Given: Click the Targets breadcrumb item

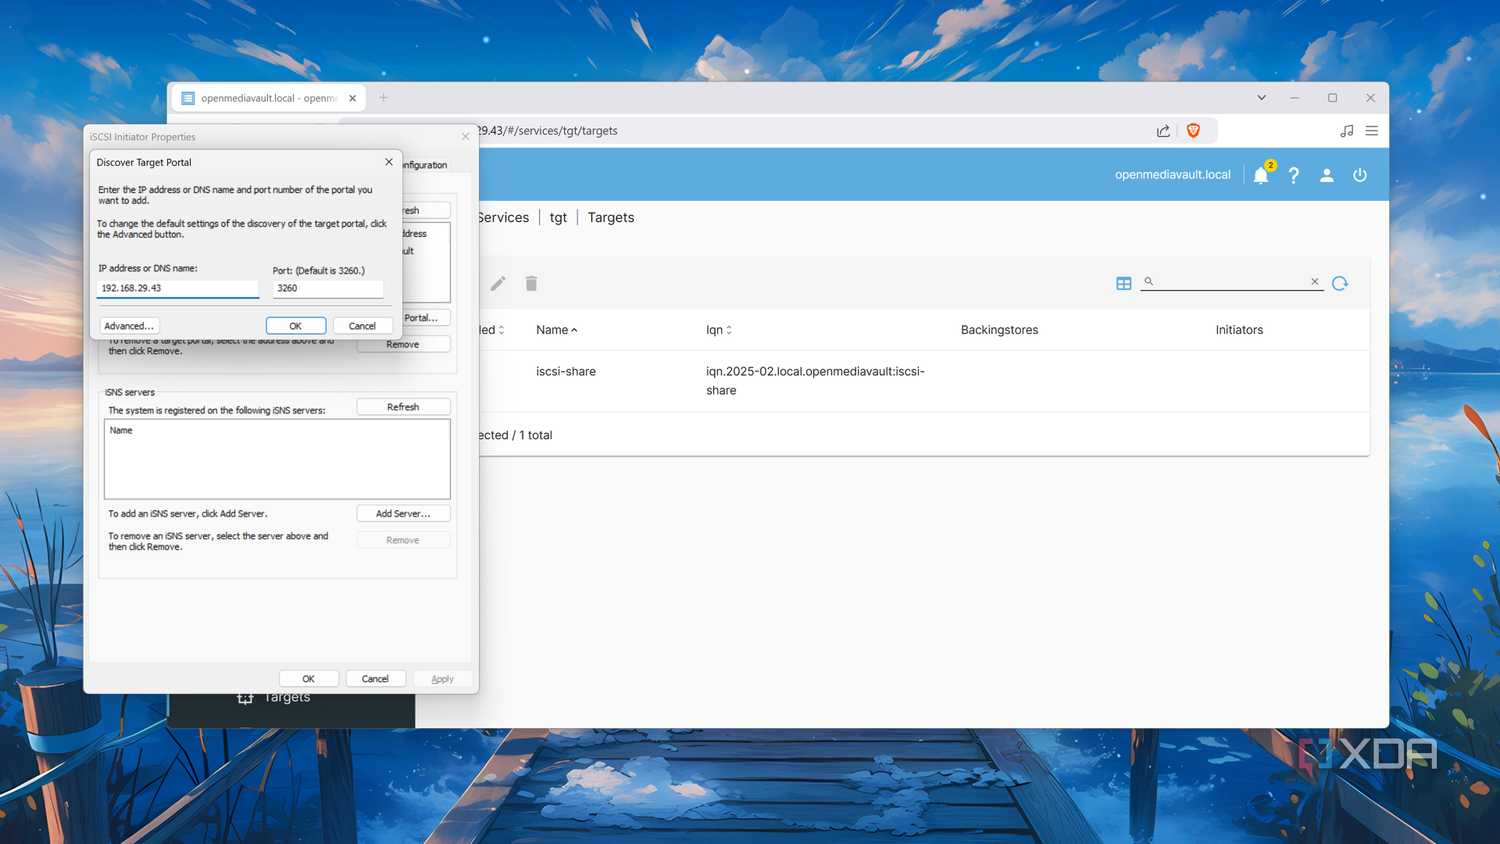Looking at the screenshot, I should point(611,218).
